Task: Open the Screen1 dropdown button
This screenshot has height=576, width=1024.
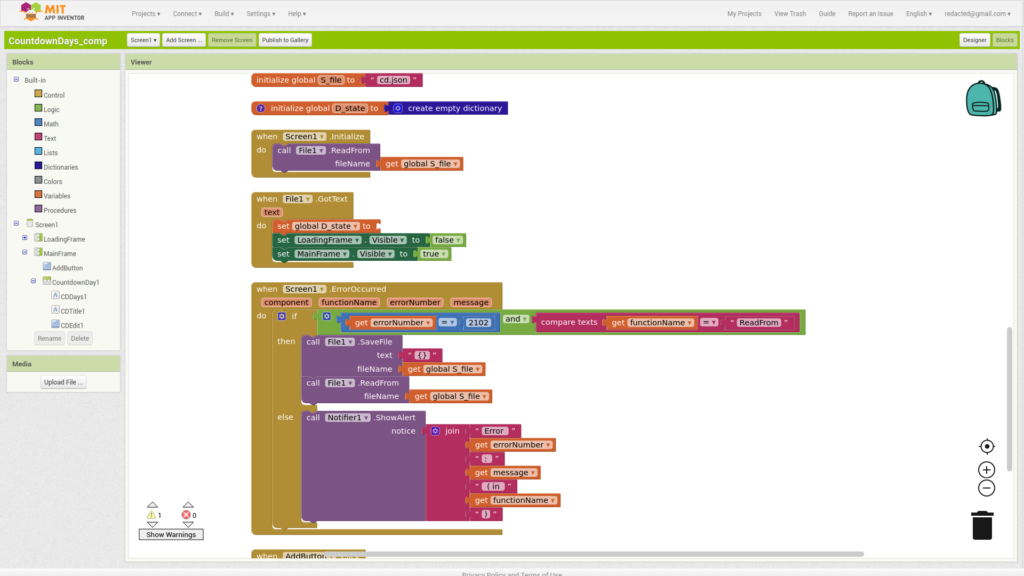Action: pos(142,40)
